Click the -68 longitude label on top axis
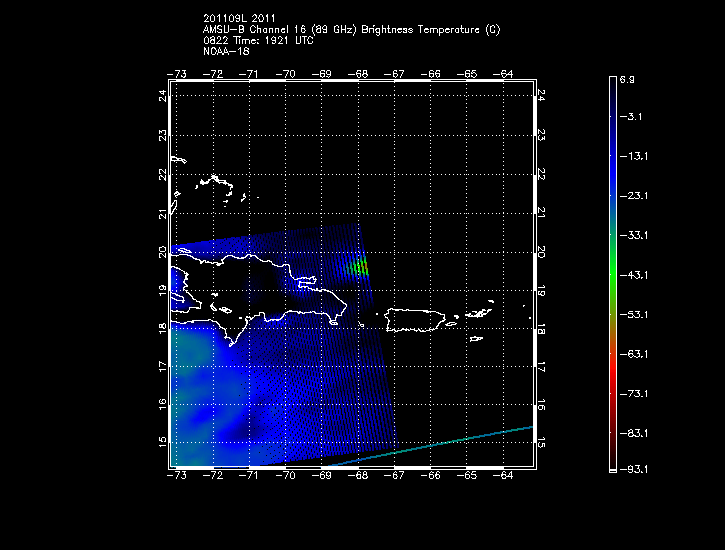The height and width of the screenshot is (550, 725). point(358,73)
